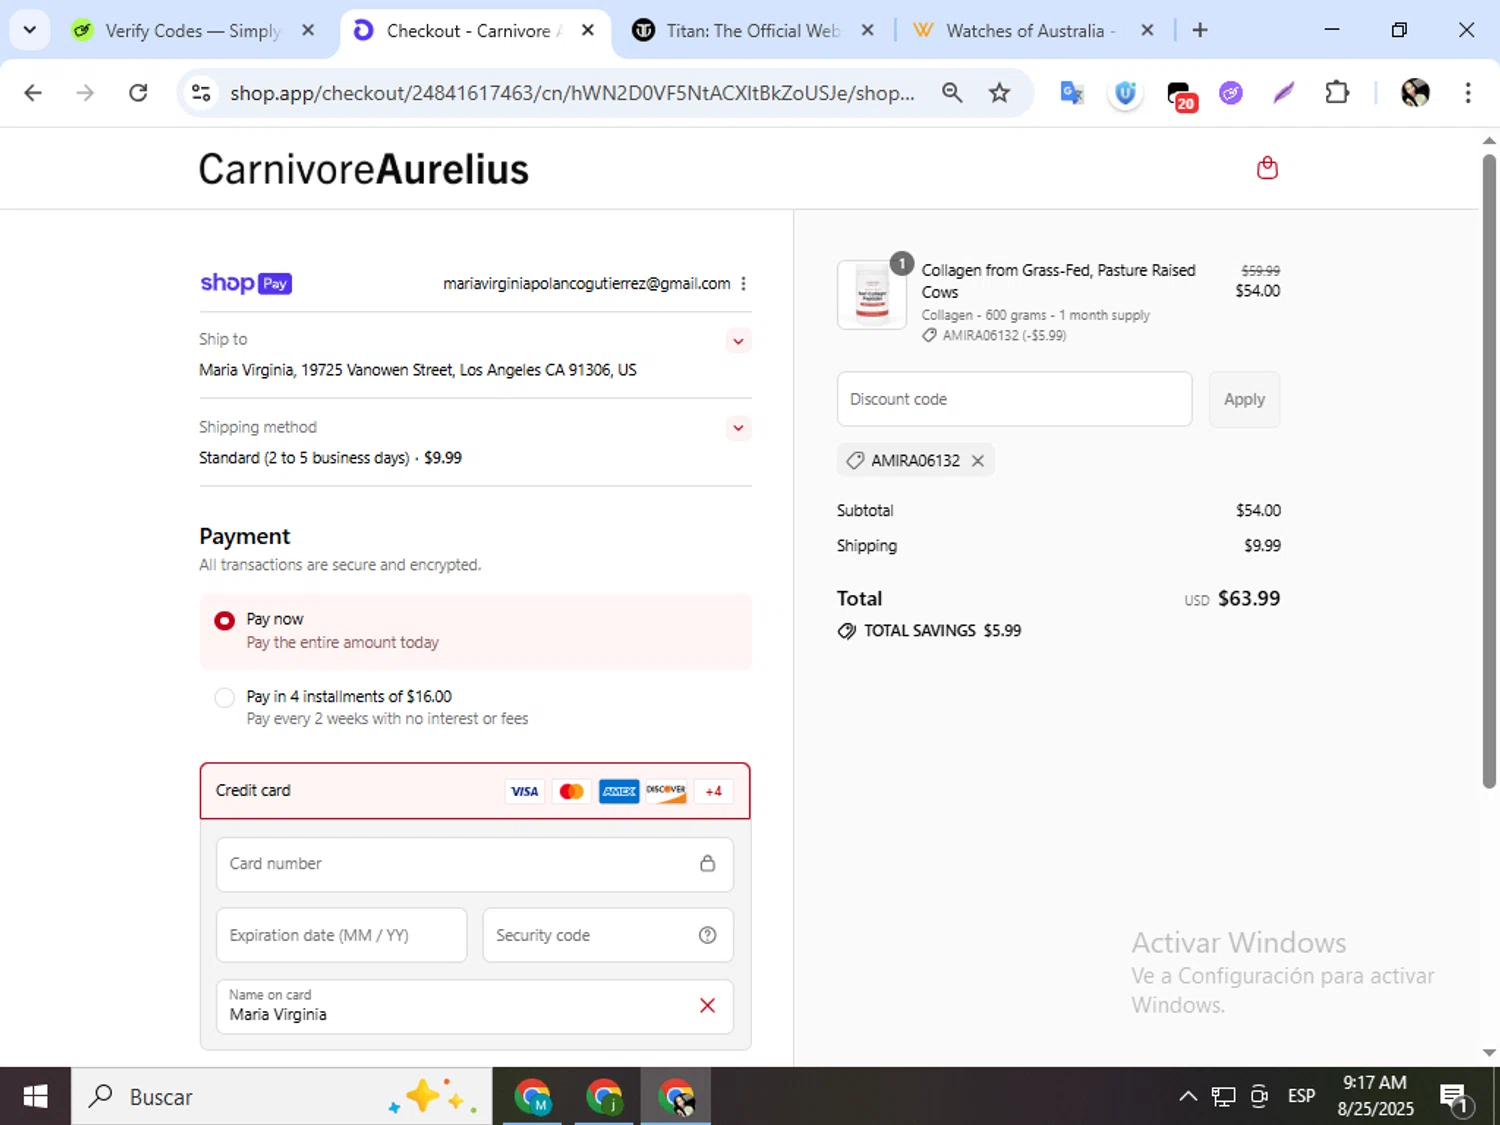The image size is (1500, 1125).
Task: Select Pay in 4 installments of $16.00
Action: [x=225, y=697]
